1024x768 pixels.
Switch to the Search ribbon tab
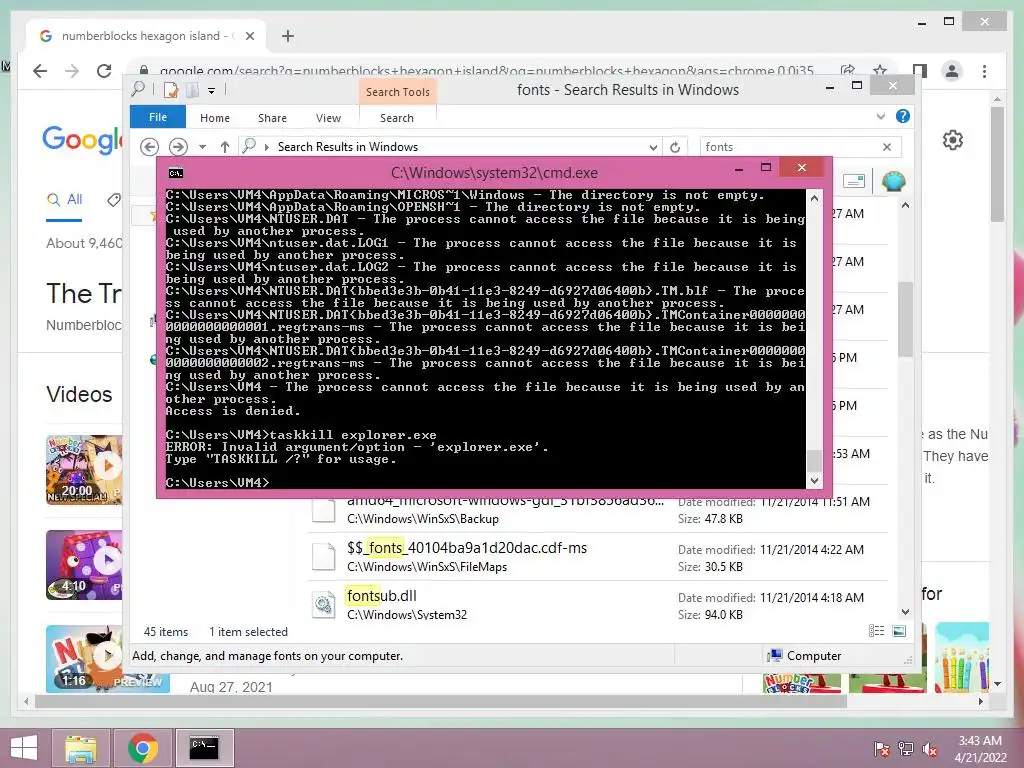click(397, 118)
